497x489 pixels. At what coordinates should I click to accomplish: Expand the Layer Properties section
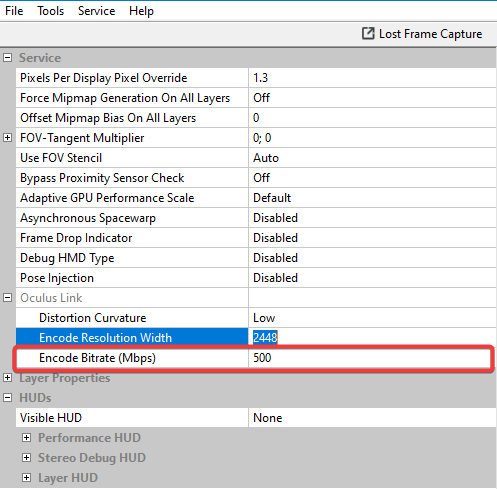click(x=7, y=378)
